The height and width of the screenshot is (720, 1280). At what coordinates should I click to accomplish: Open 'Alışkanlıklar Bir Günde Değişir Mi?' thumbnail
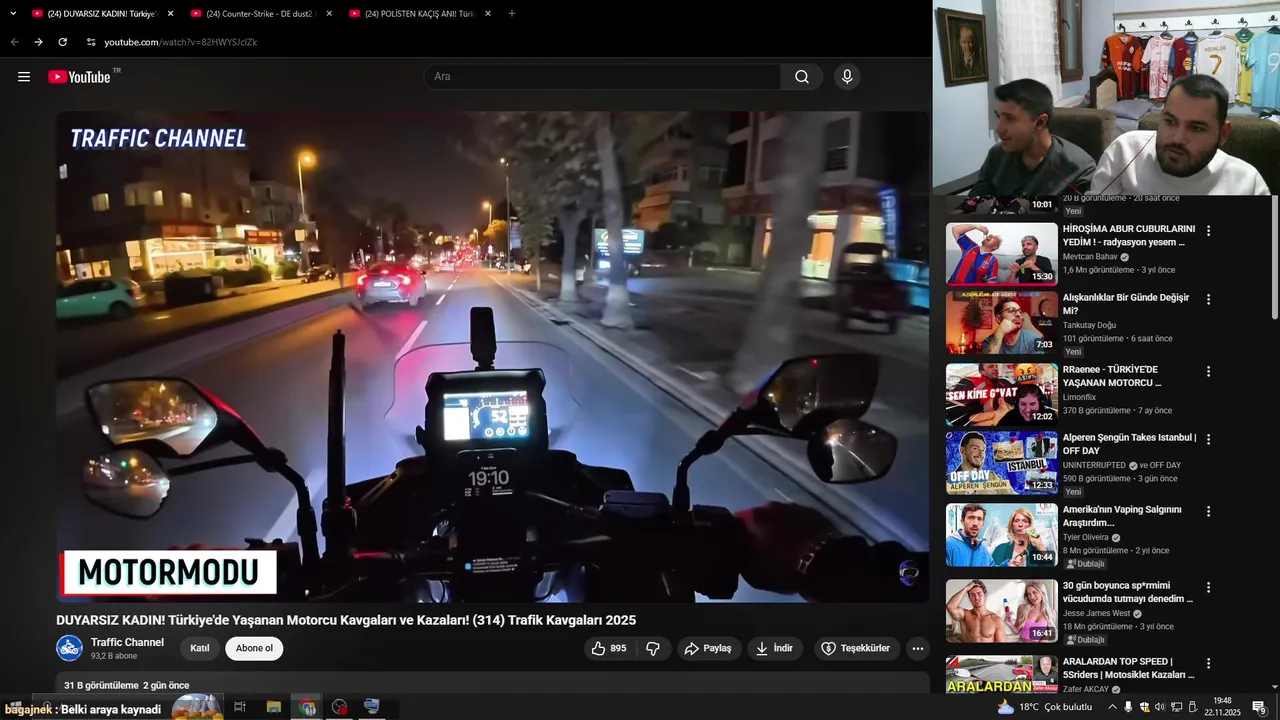(x=1001, y=323)
